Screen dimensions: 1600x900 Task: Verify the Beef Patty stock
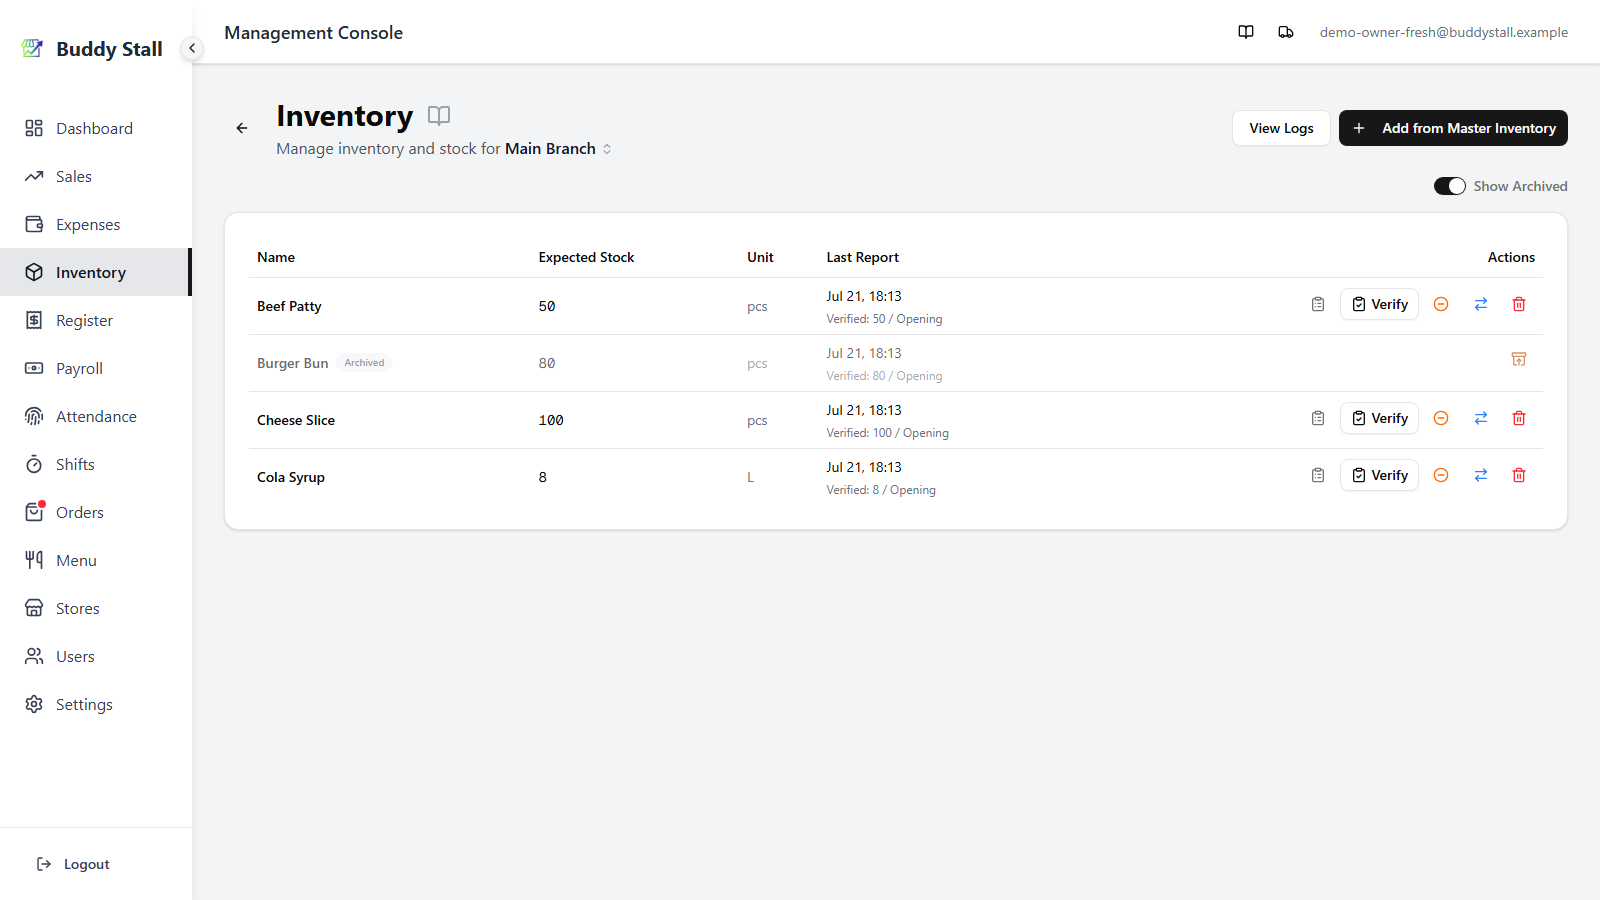[1379, 304]
